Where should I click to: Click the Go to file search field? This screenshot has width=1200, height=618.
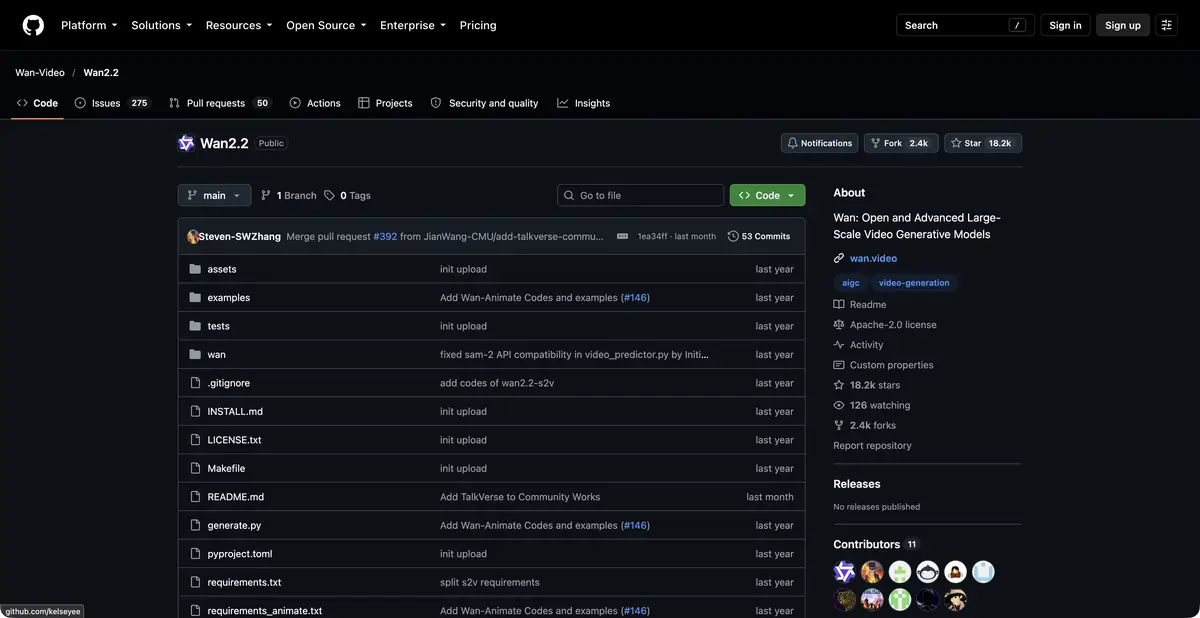(640, 196)
